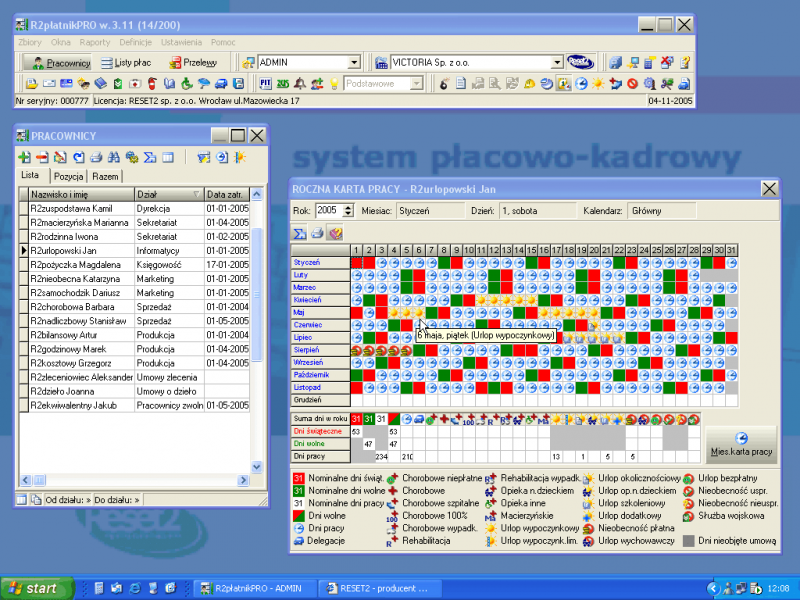Click the refresh icon in Pracownicy toolbar
This screenshot has height=600, width=800.
[78, 157]
